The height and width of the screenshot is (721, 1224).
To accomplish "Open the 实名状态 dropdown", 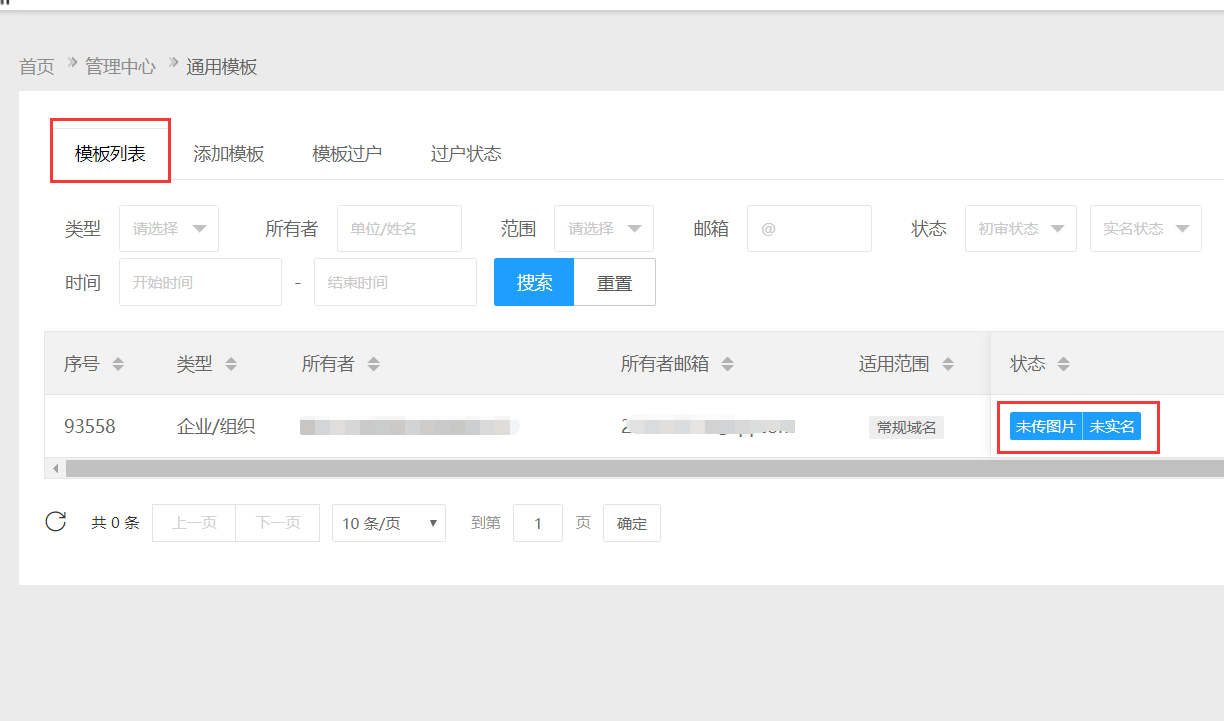I will tap(1145, 228).
